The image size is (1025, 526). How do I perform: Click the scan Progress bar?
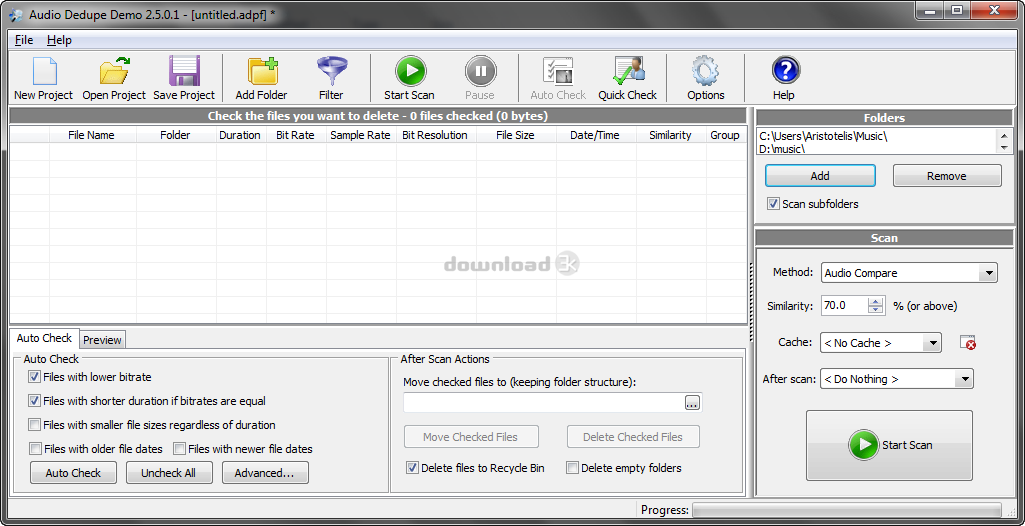click(847, 510)
